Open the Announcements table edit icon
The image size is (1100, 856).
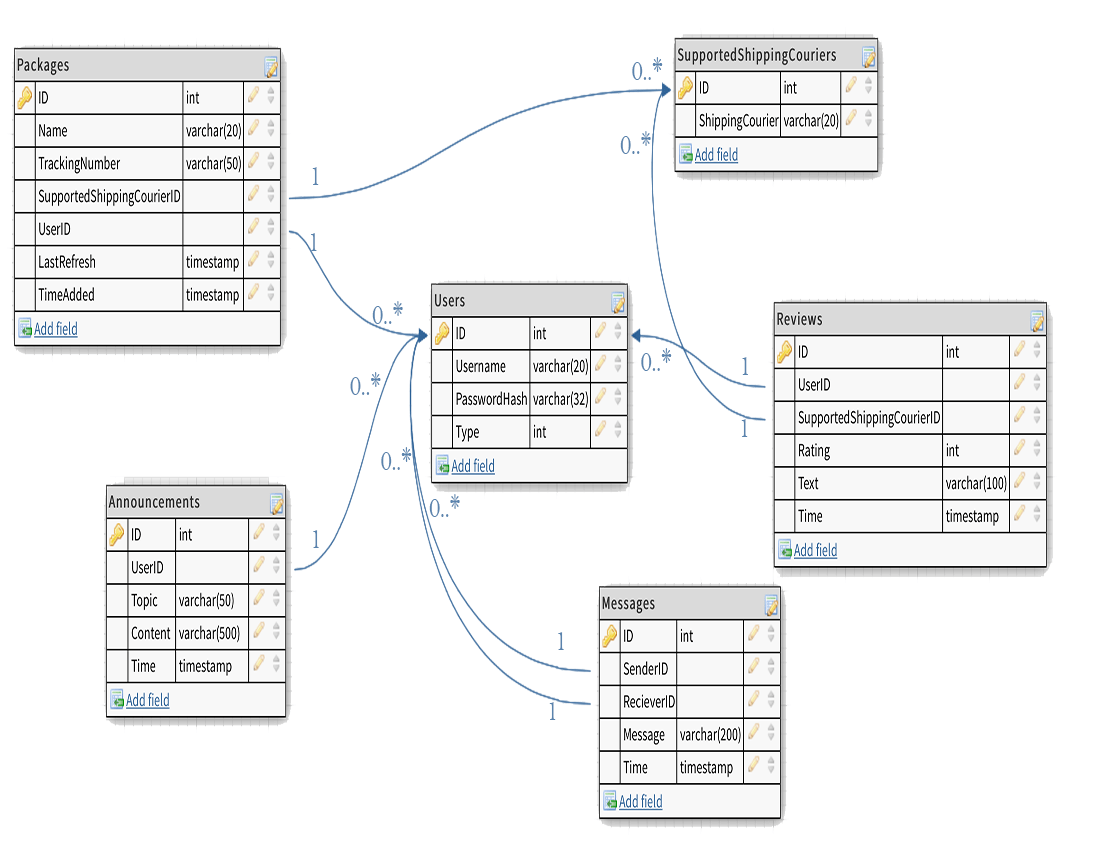pos(277,503)
